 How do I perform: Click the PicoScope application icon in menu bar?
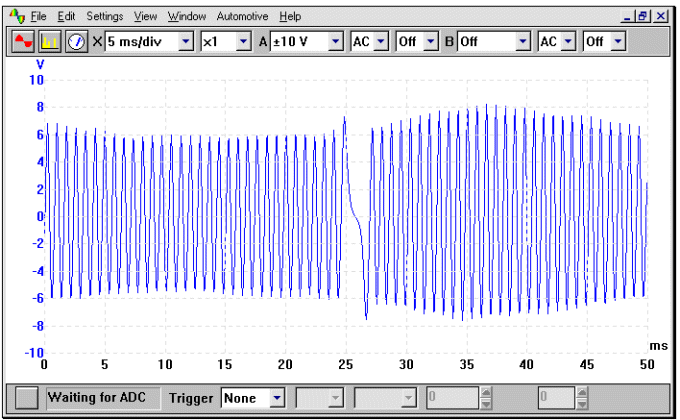[x=16, y=16]
